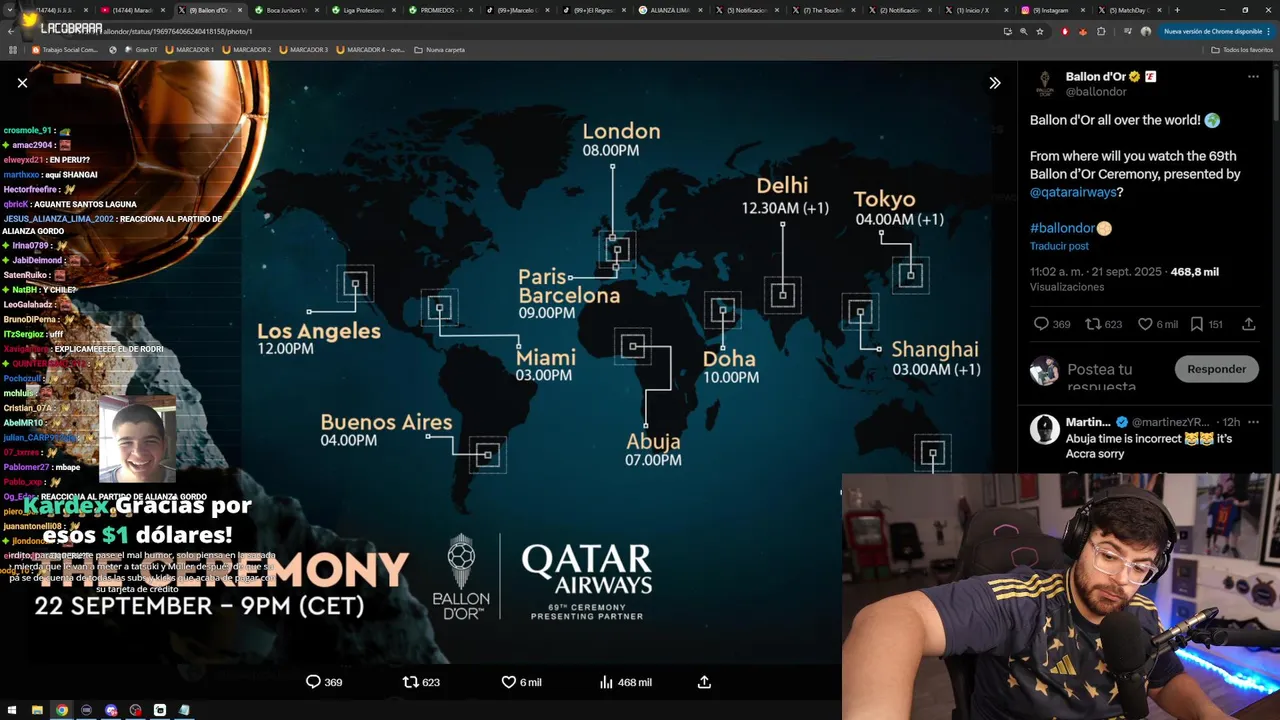Viewport: 1280px width, 720px height.
Task: Open the @qatarairways mention link
Action: 1073,192
